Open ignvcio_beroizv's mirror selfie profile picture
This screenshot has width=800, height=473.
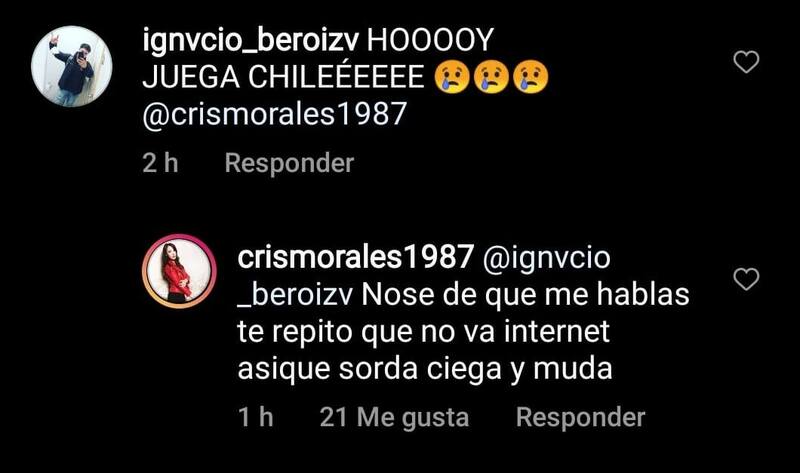71,66
